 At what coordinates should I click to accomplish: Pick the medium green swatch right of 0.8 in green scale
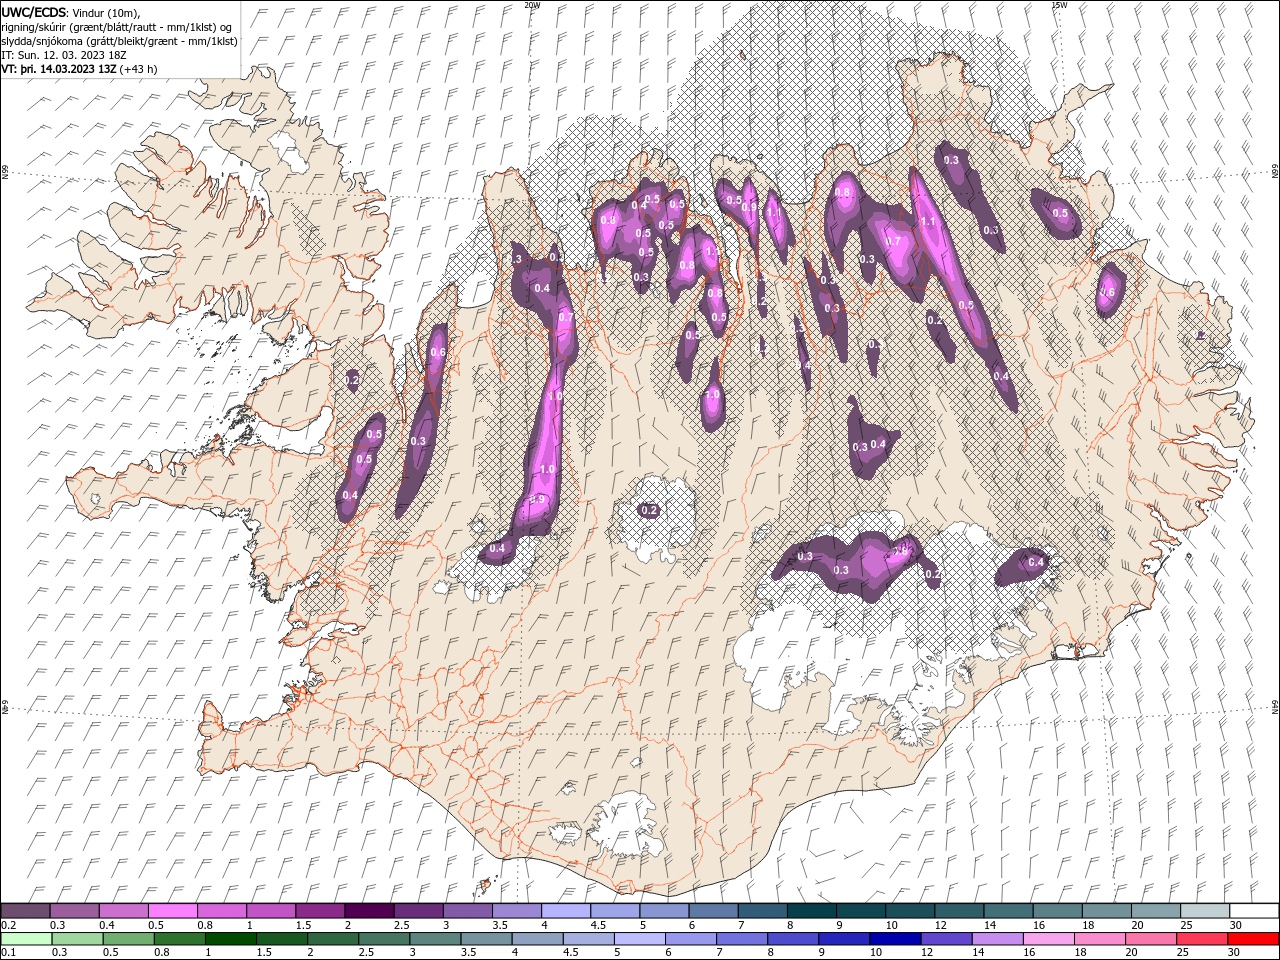tap(179, 939)
